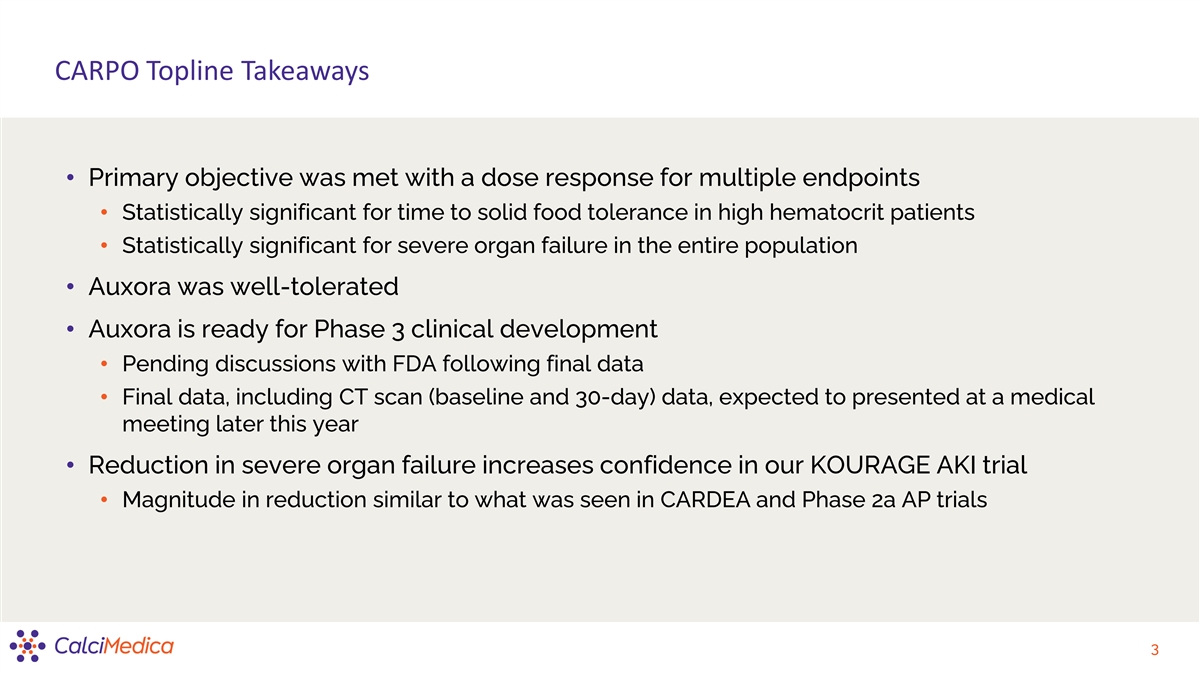The width and height of the screenshot is (1200, 675).
Task: Click the severe organ failure entire population line
Action: (489, 246)
